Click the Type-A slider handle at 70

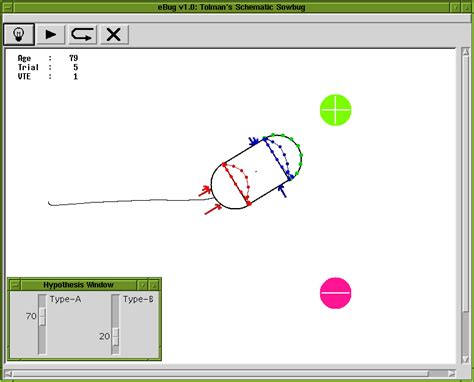(x=42, y=316)
